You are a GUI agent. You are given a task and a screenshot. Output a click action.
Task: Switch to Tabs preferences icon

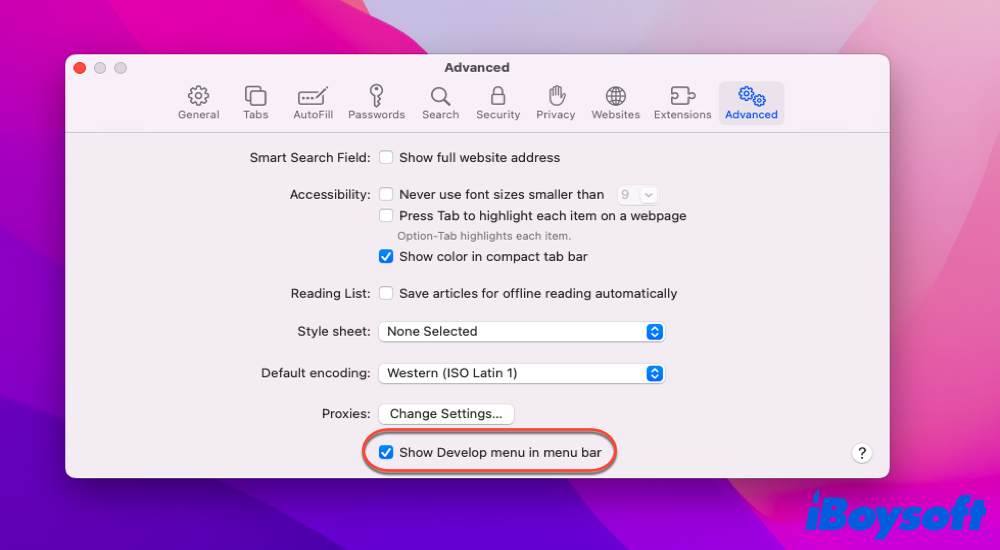click(256, 103)
